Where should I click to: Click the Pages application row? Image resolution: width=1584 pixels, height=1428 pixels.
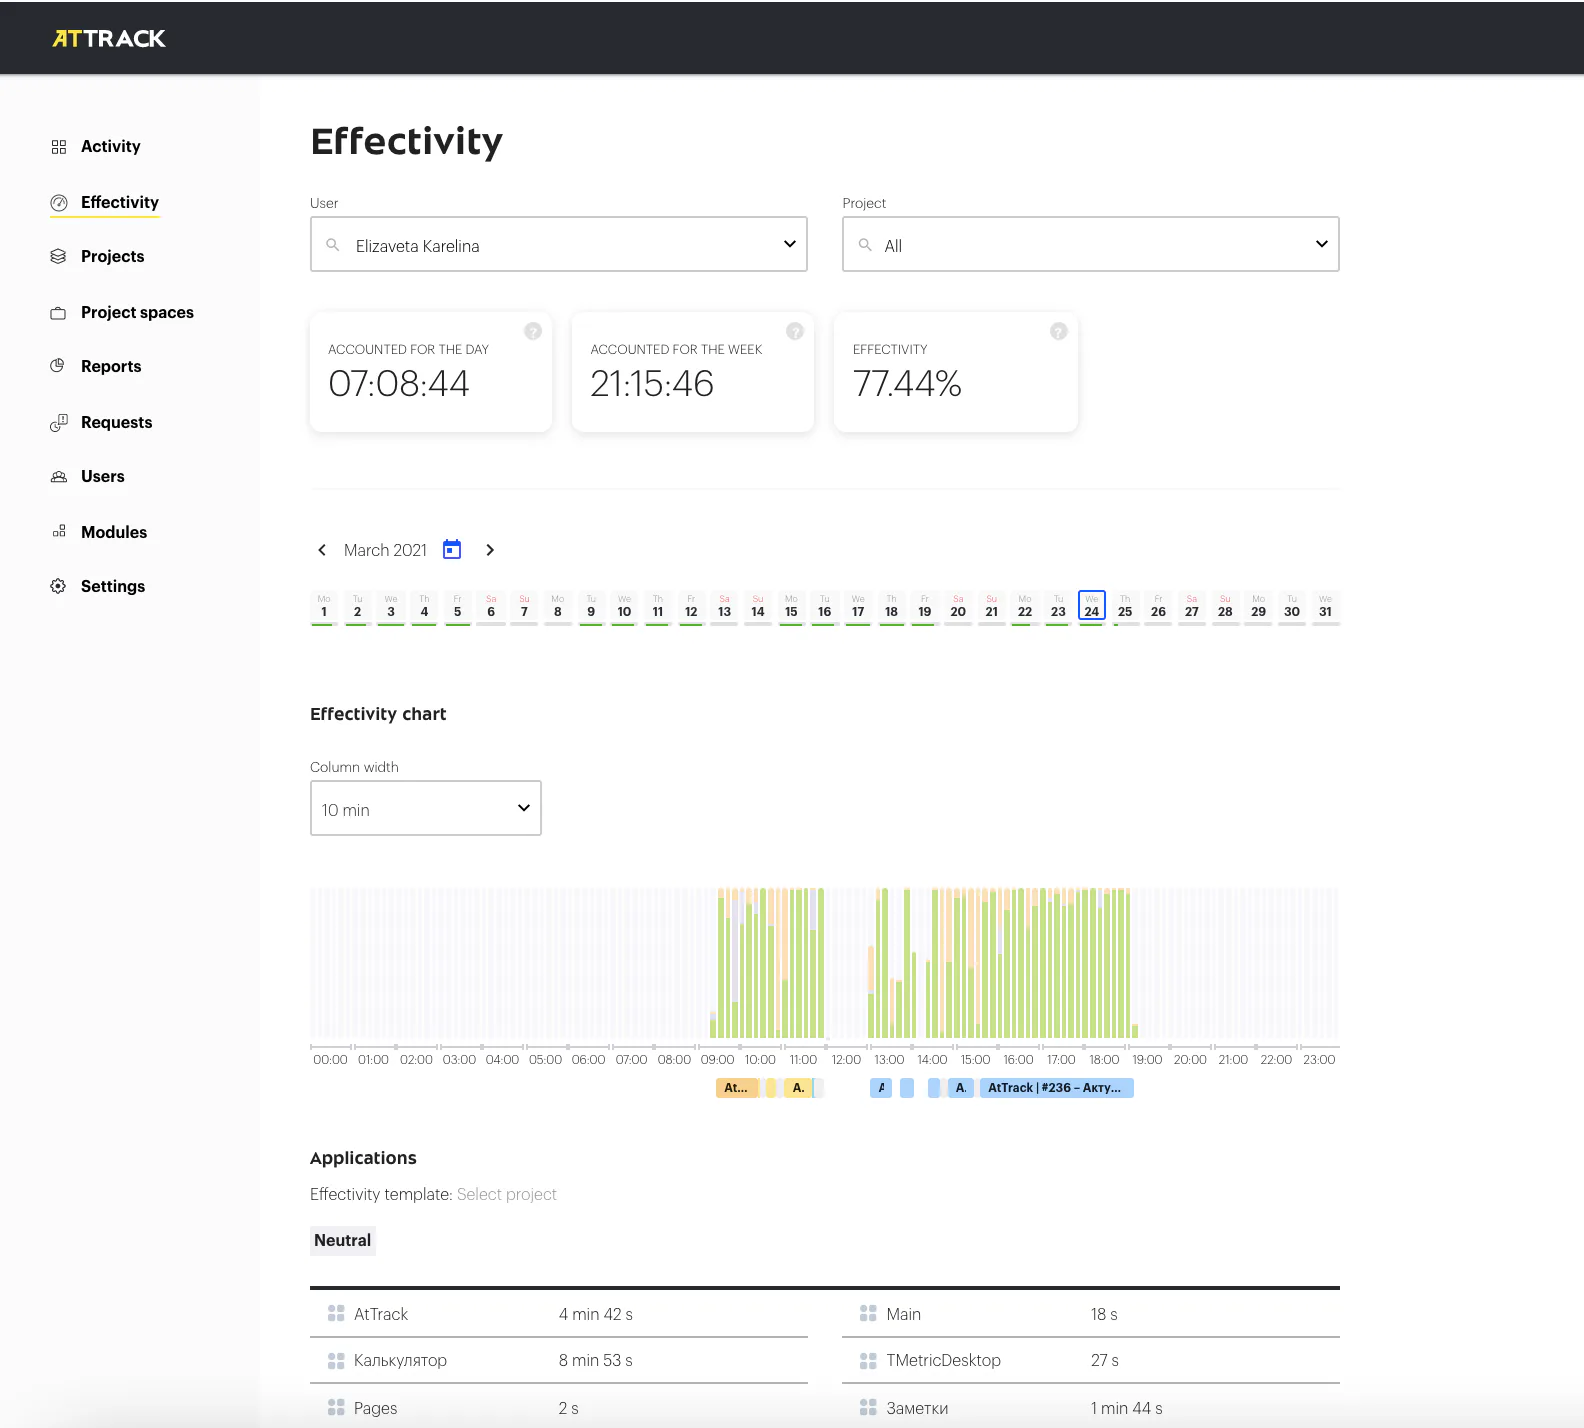pyautogui.click(x=559, y=1407)
